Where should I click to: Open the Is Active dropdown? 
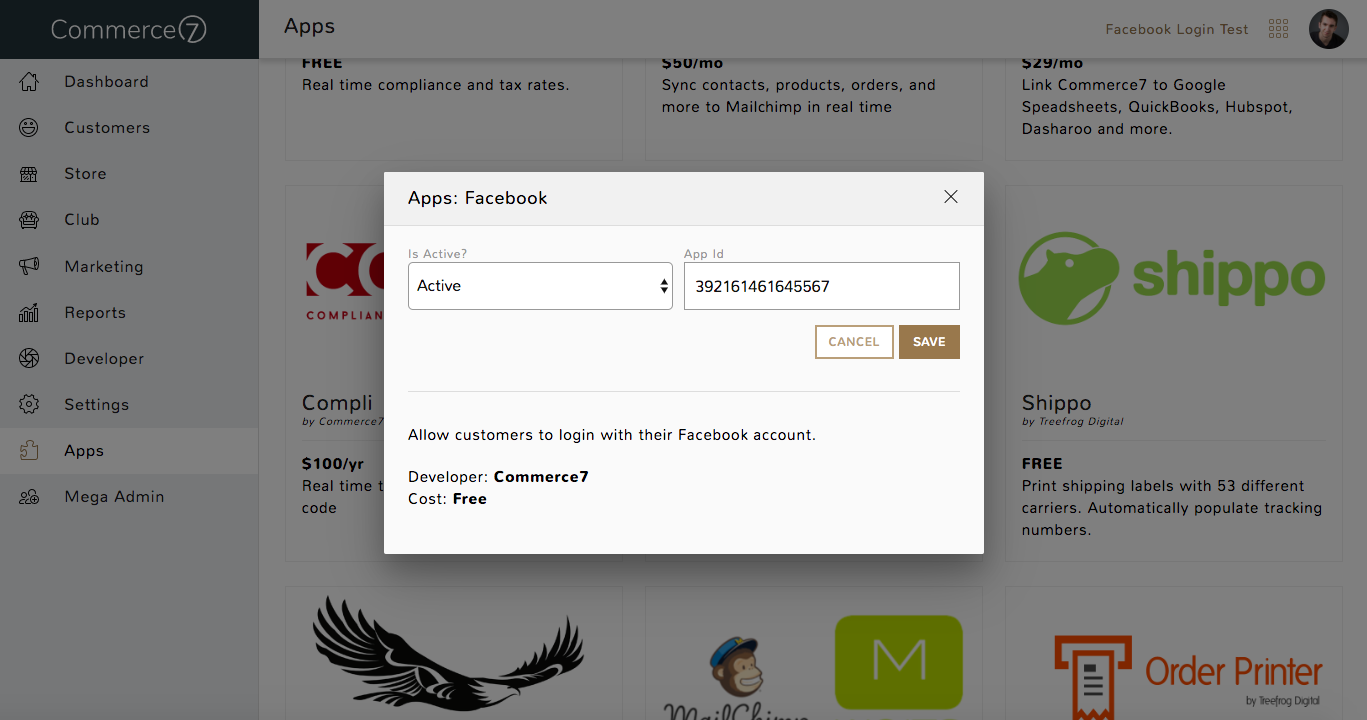(540, 286)
